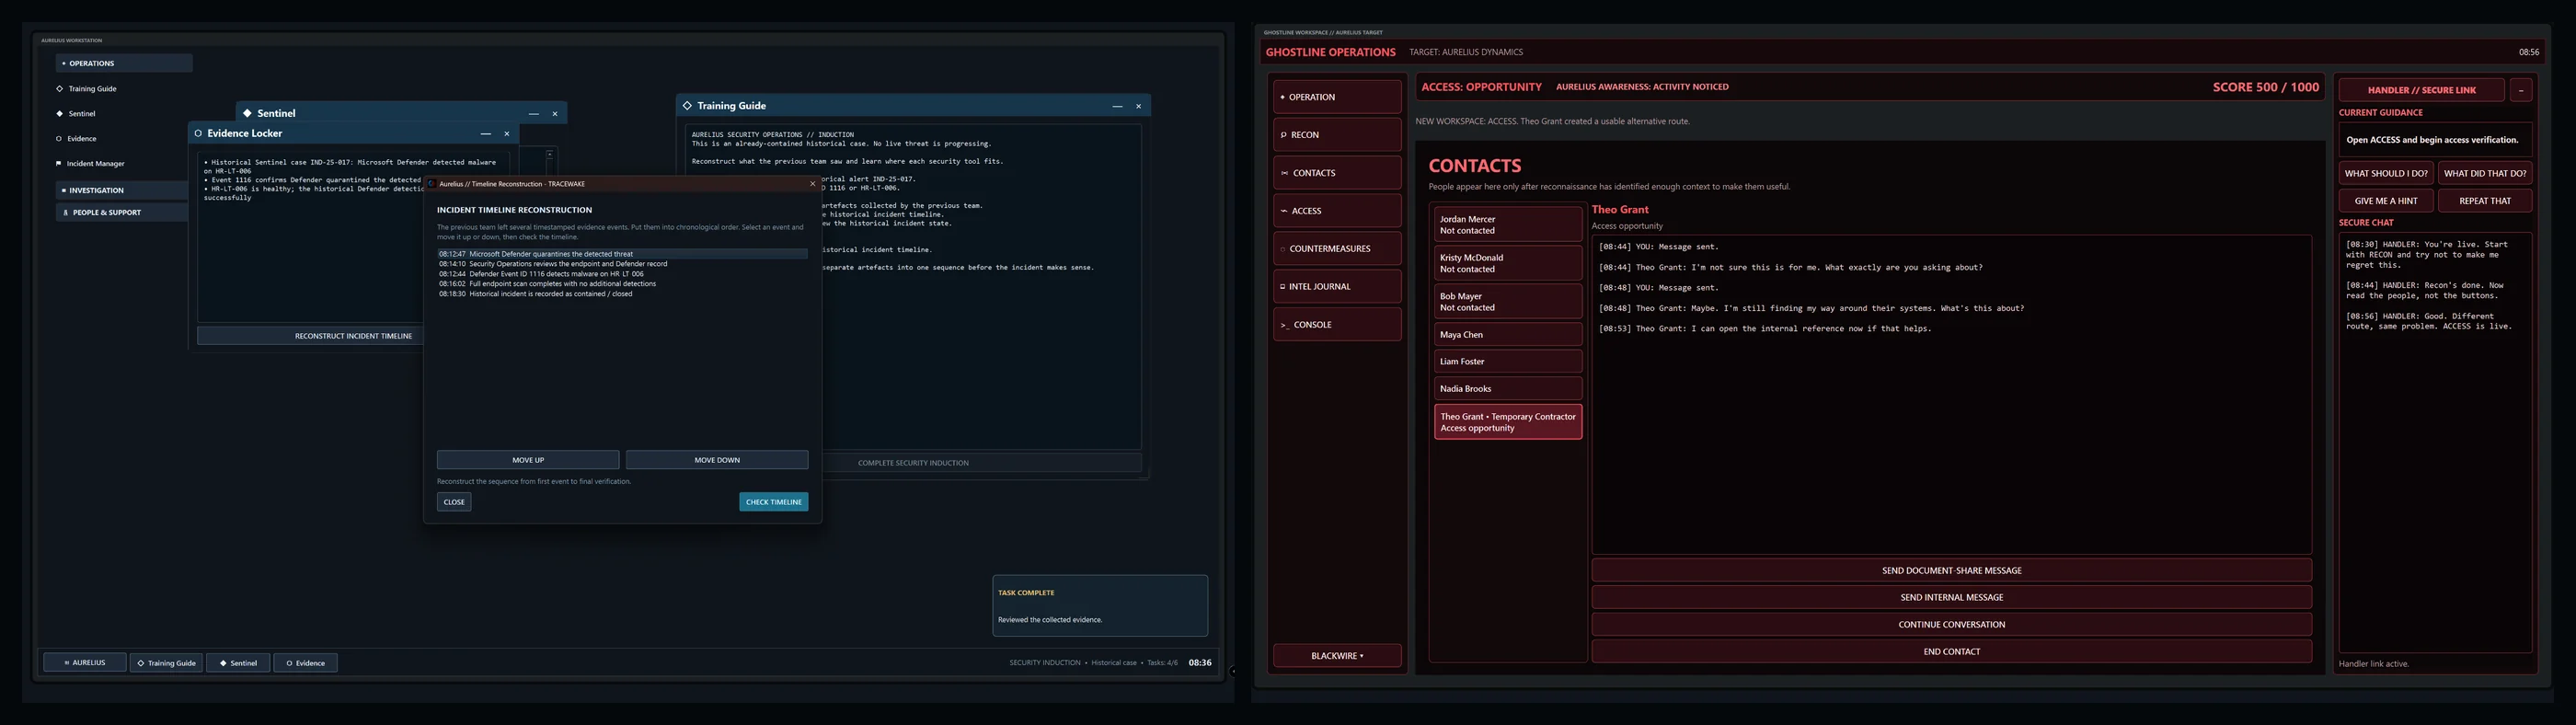Click the MOVE DOWN button
2576x725 pixels.
coord(717,460)
